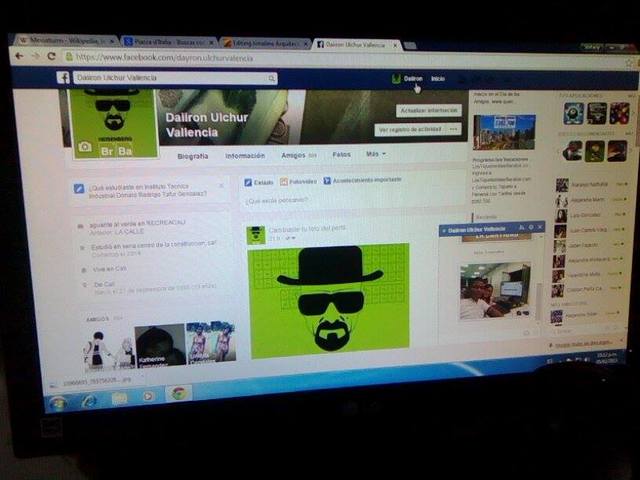Click the add-friends icon in the chat header
The image size is (640, 480).
pos(522,227)
